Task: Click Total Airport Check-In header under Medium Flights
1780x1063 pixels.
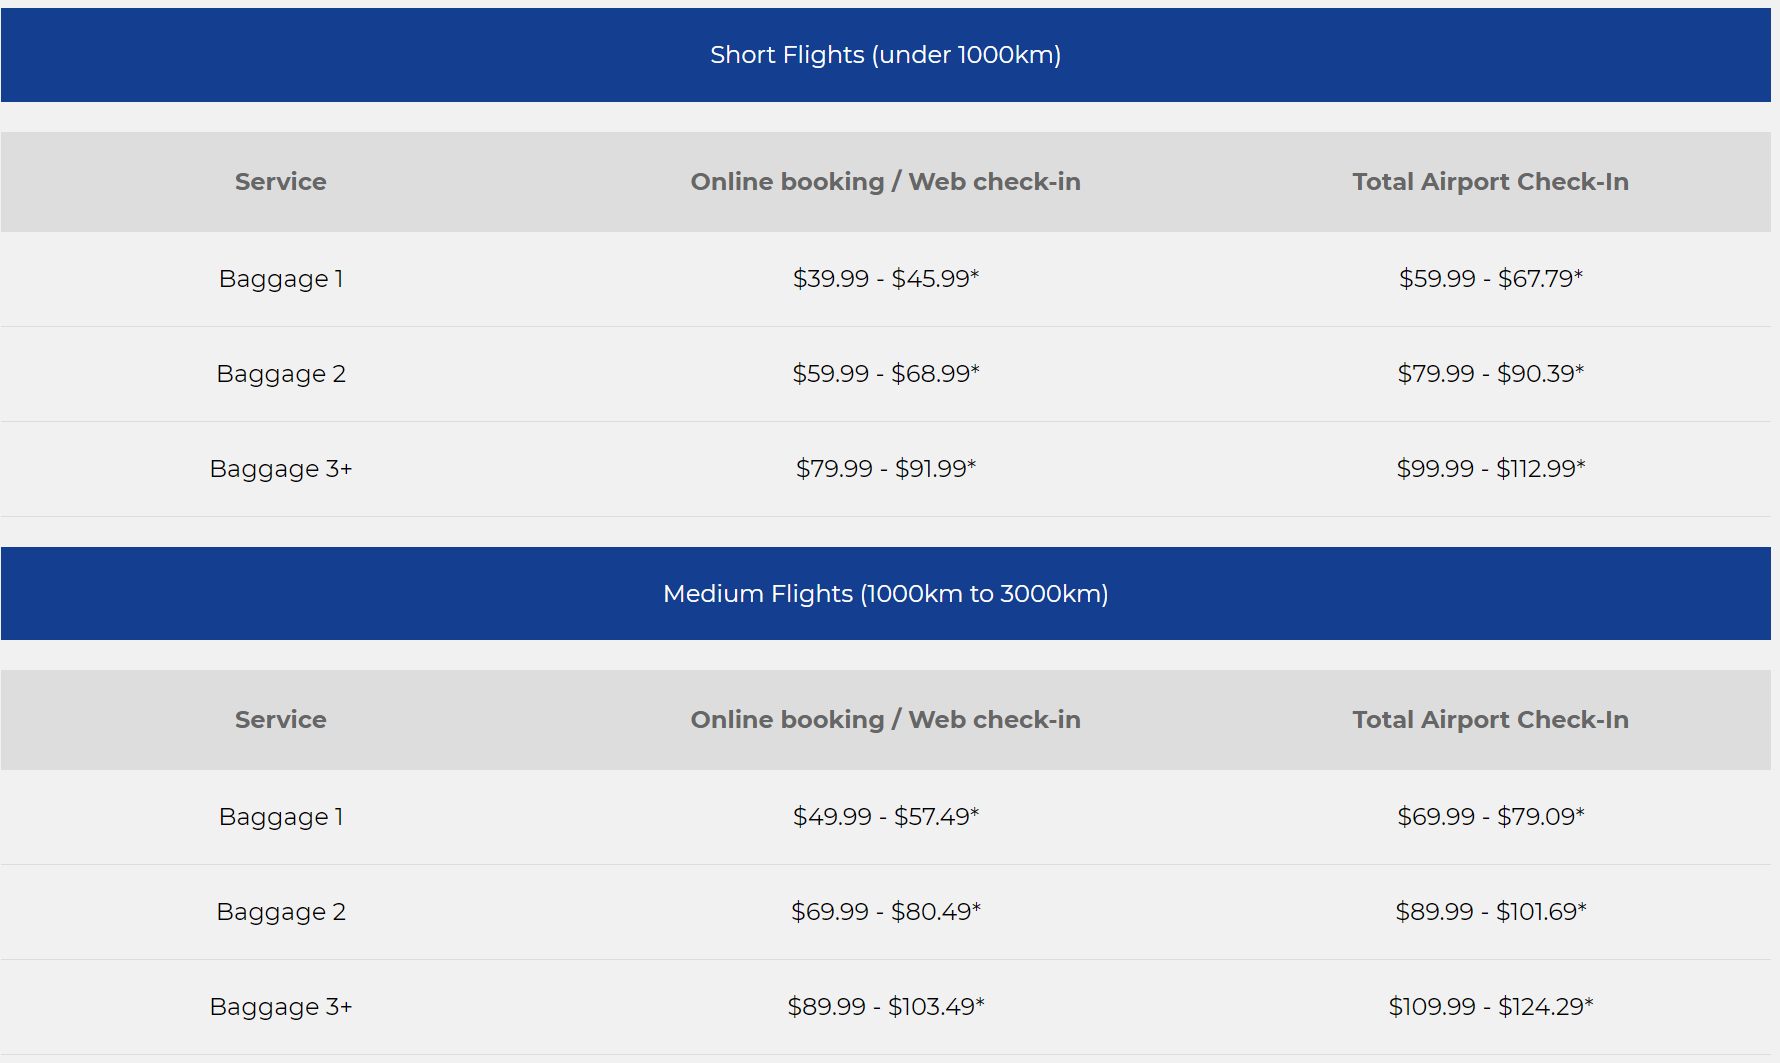Action: [1490, 720]
